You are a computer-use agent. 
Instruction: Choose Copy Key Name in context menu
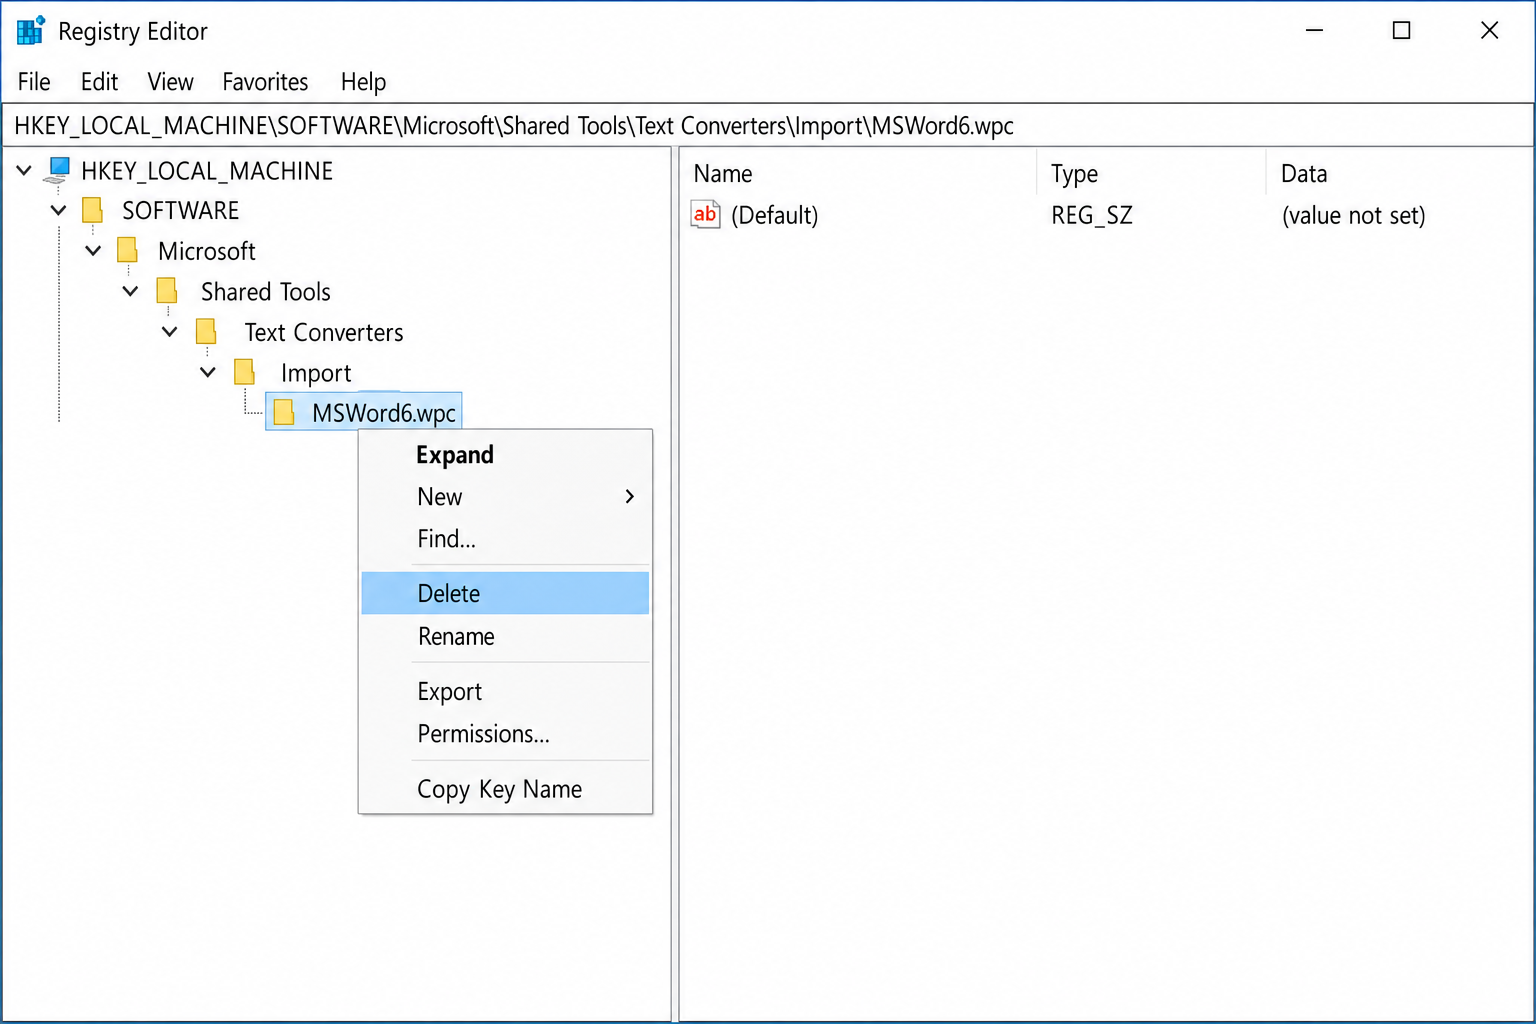tap(505, 789)
